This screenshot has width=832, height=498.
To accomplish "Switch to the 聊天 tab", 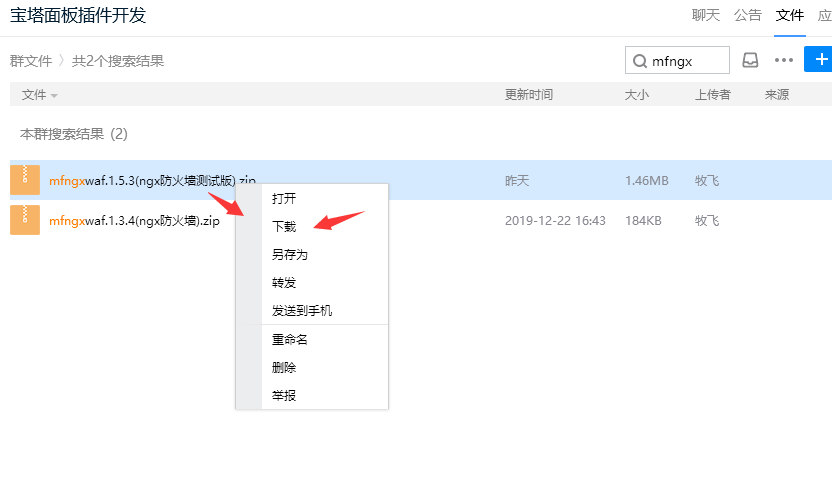I will [x=706, y=15].
